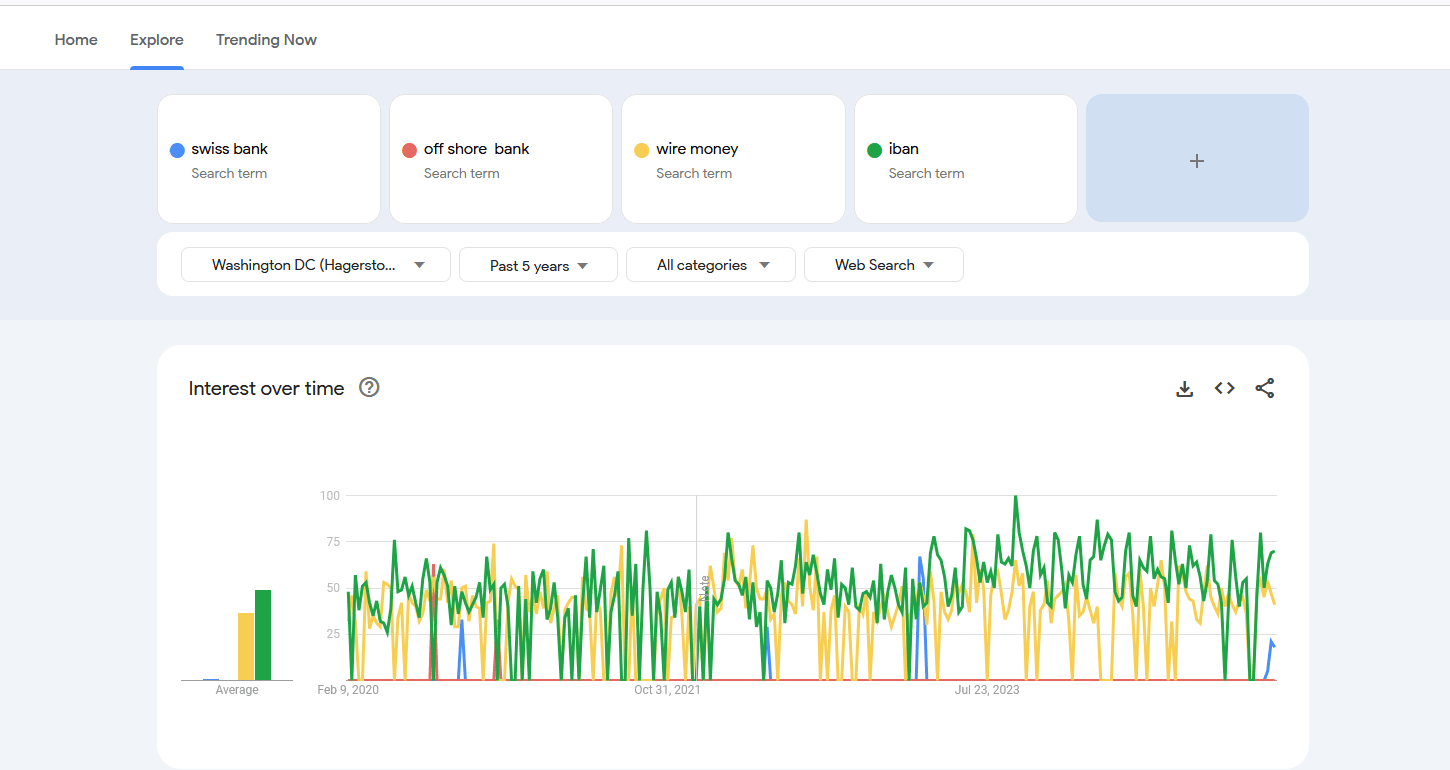Expand the Washington DC region dropdown
This screenshot has height=770, width=1450.
[x=316, y=265]
